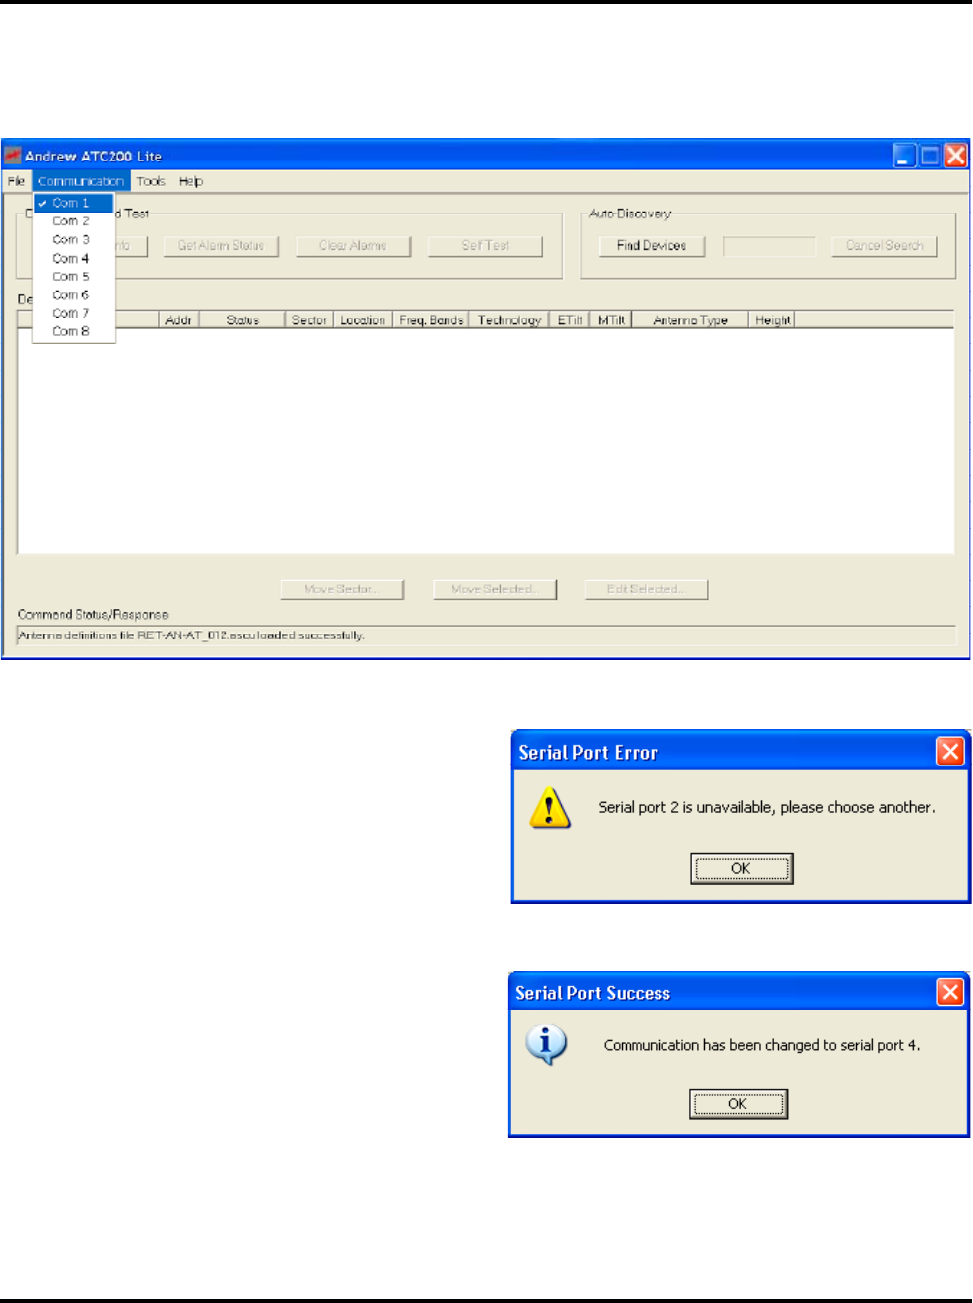
Task: Click the Location column header
Action: [362, 320]
